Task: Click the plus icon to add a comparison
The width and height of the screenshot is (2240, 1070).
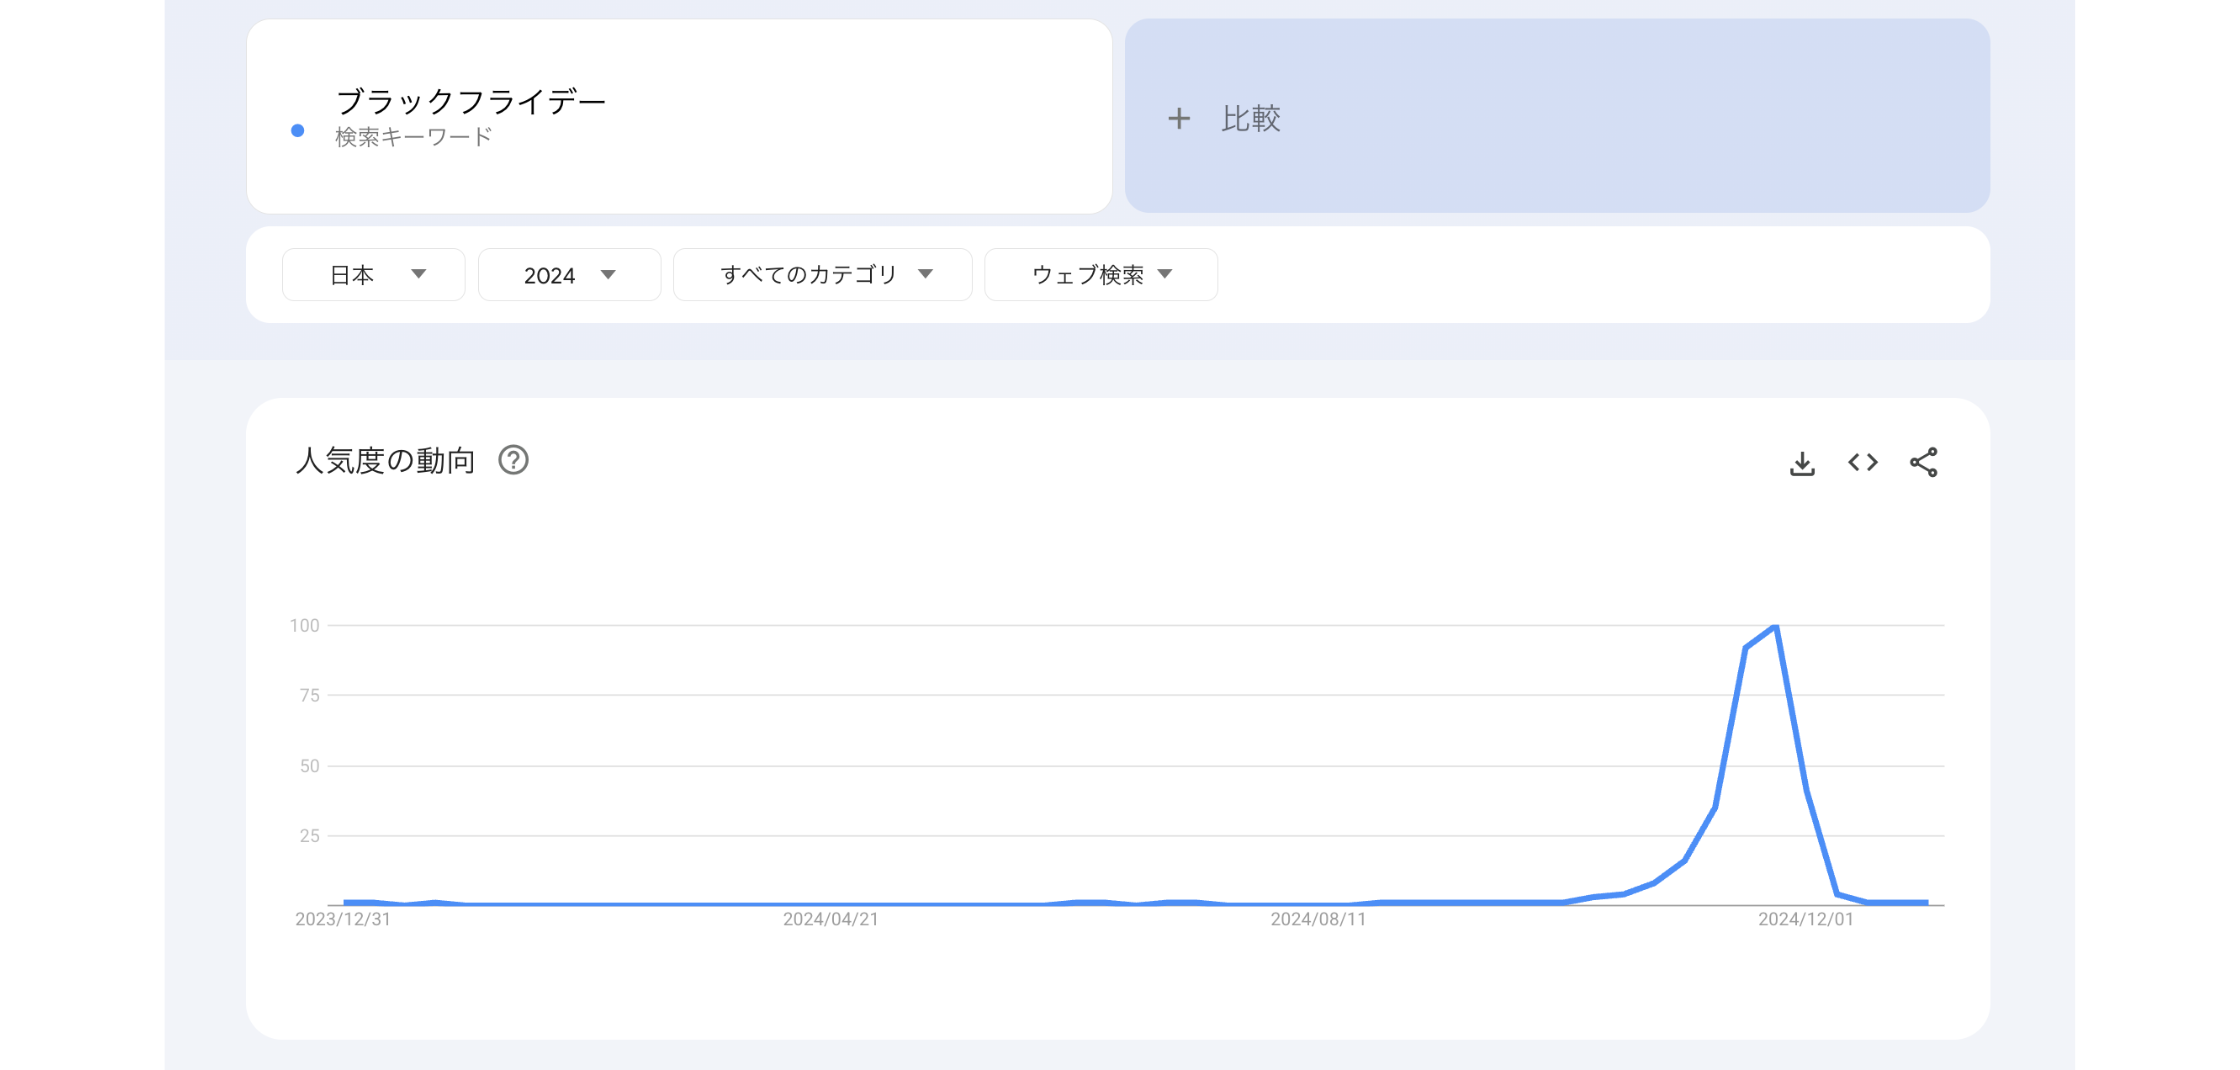Action: point(1180,118)
